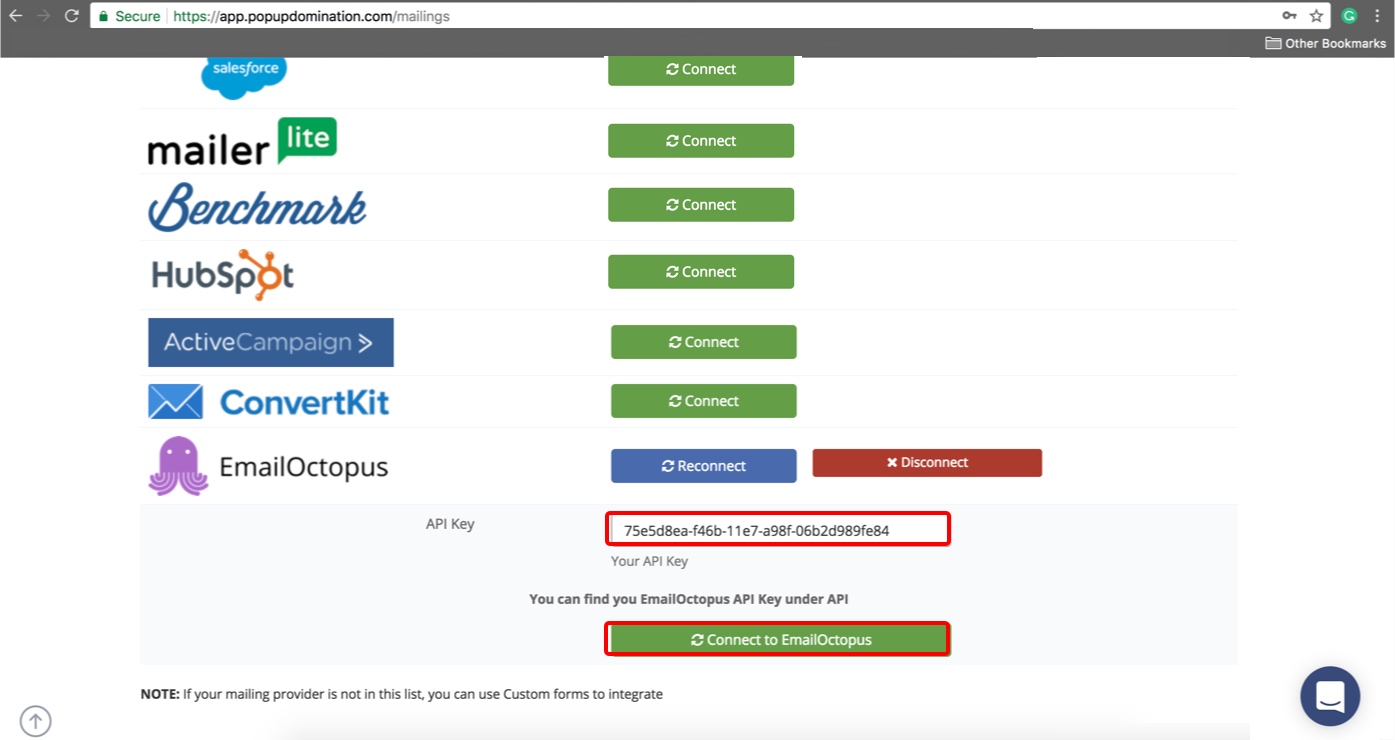The height and width of the screenshot is (740, 1395).
Task: Click the HubSpot logo
Action: pyautogui.click(x=222, y=274)
